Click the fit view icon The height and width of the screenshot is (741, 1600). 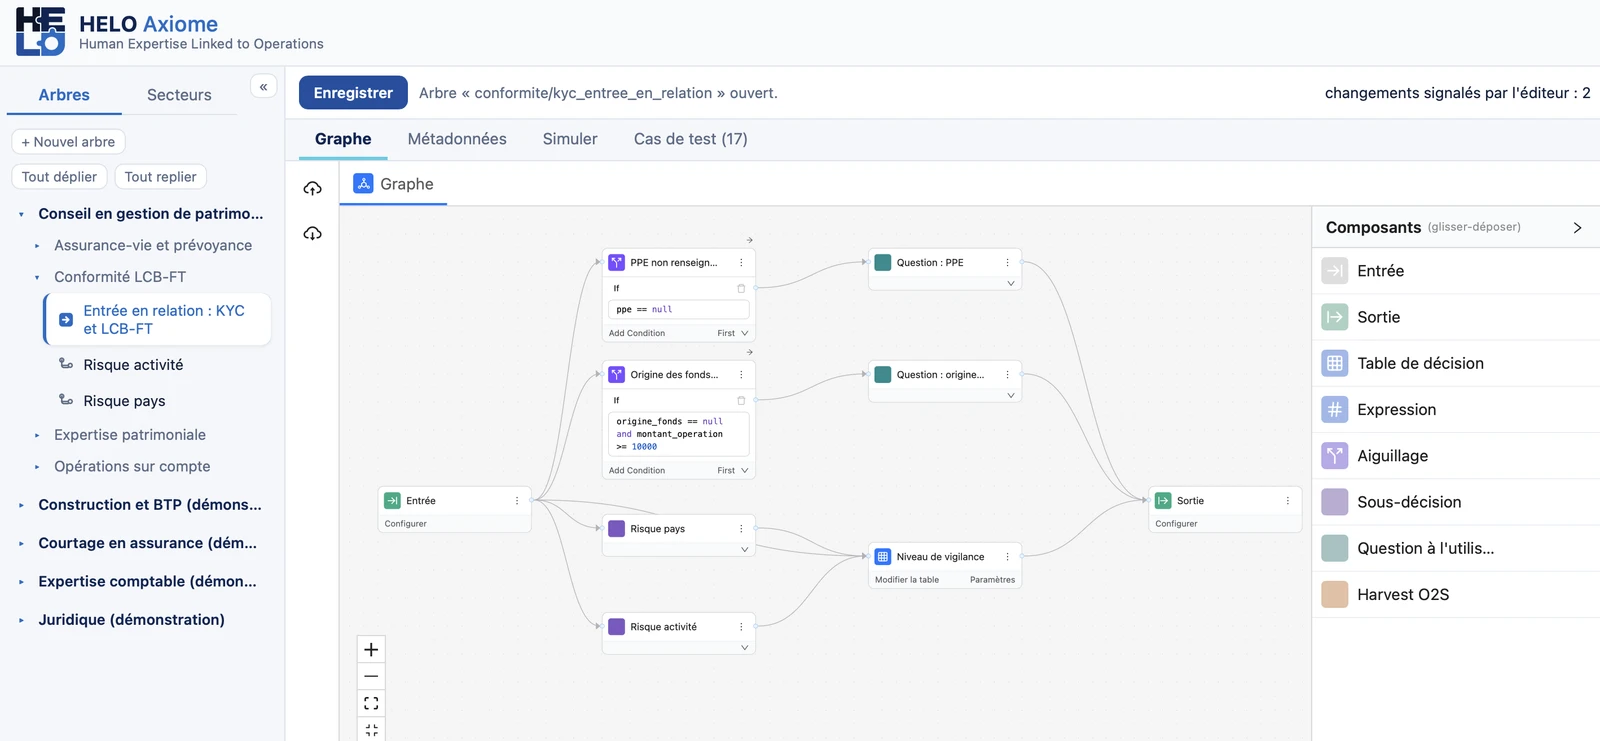click(x=371, y=703)
